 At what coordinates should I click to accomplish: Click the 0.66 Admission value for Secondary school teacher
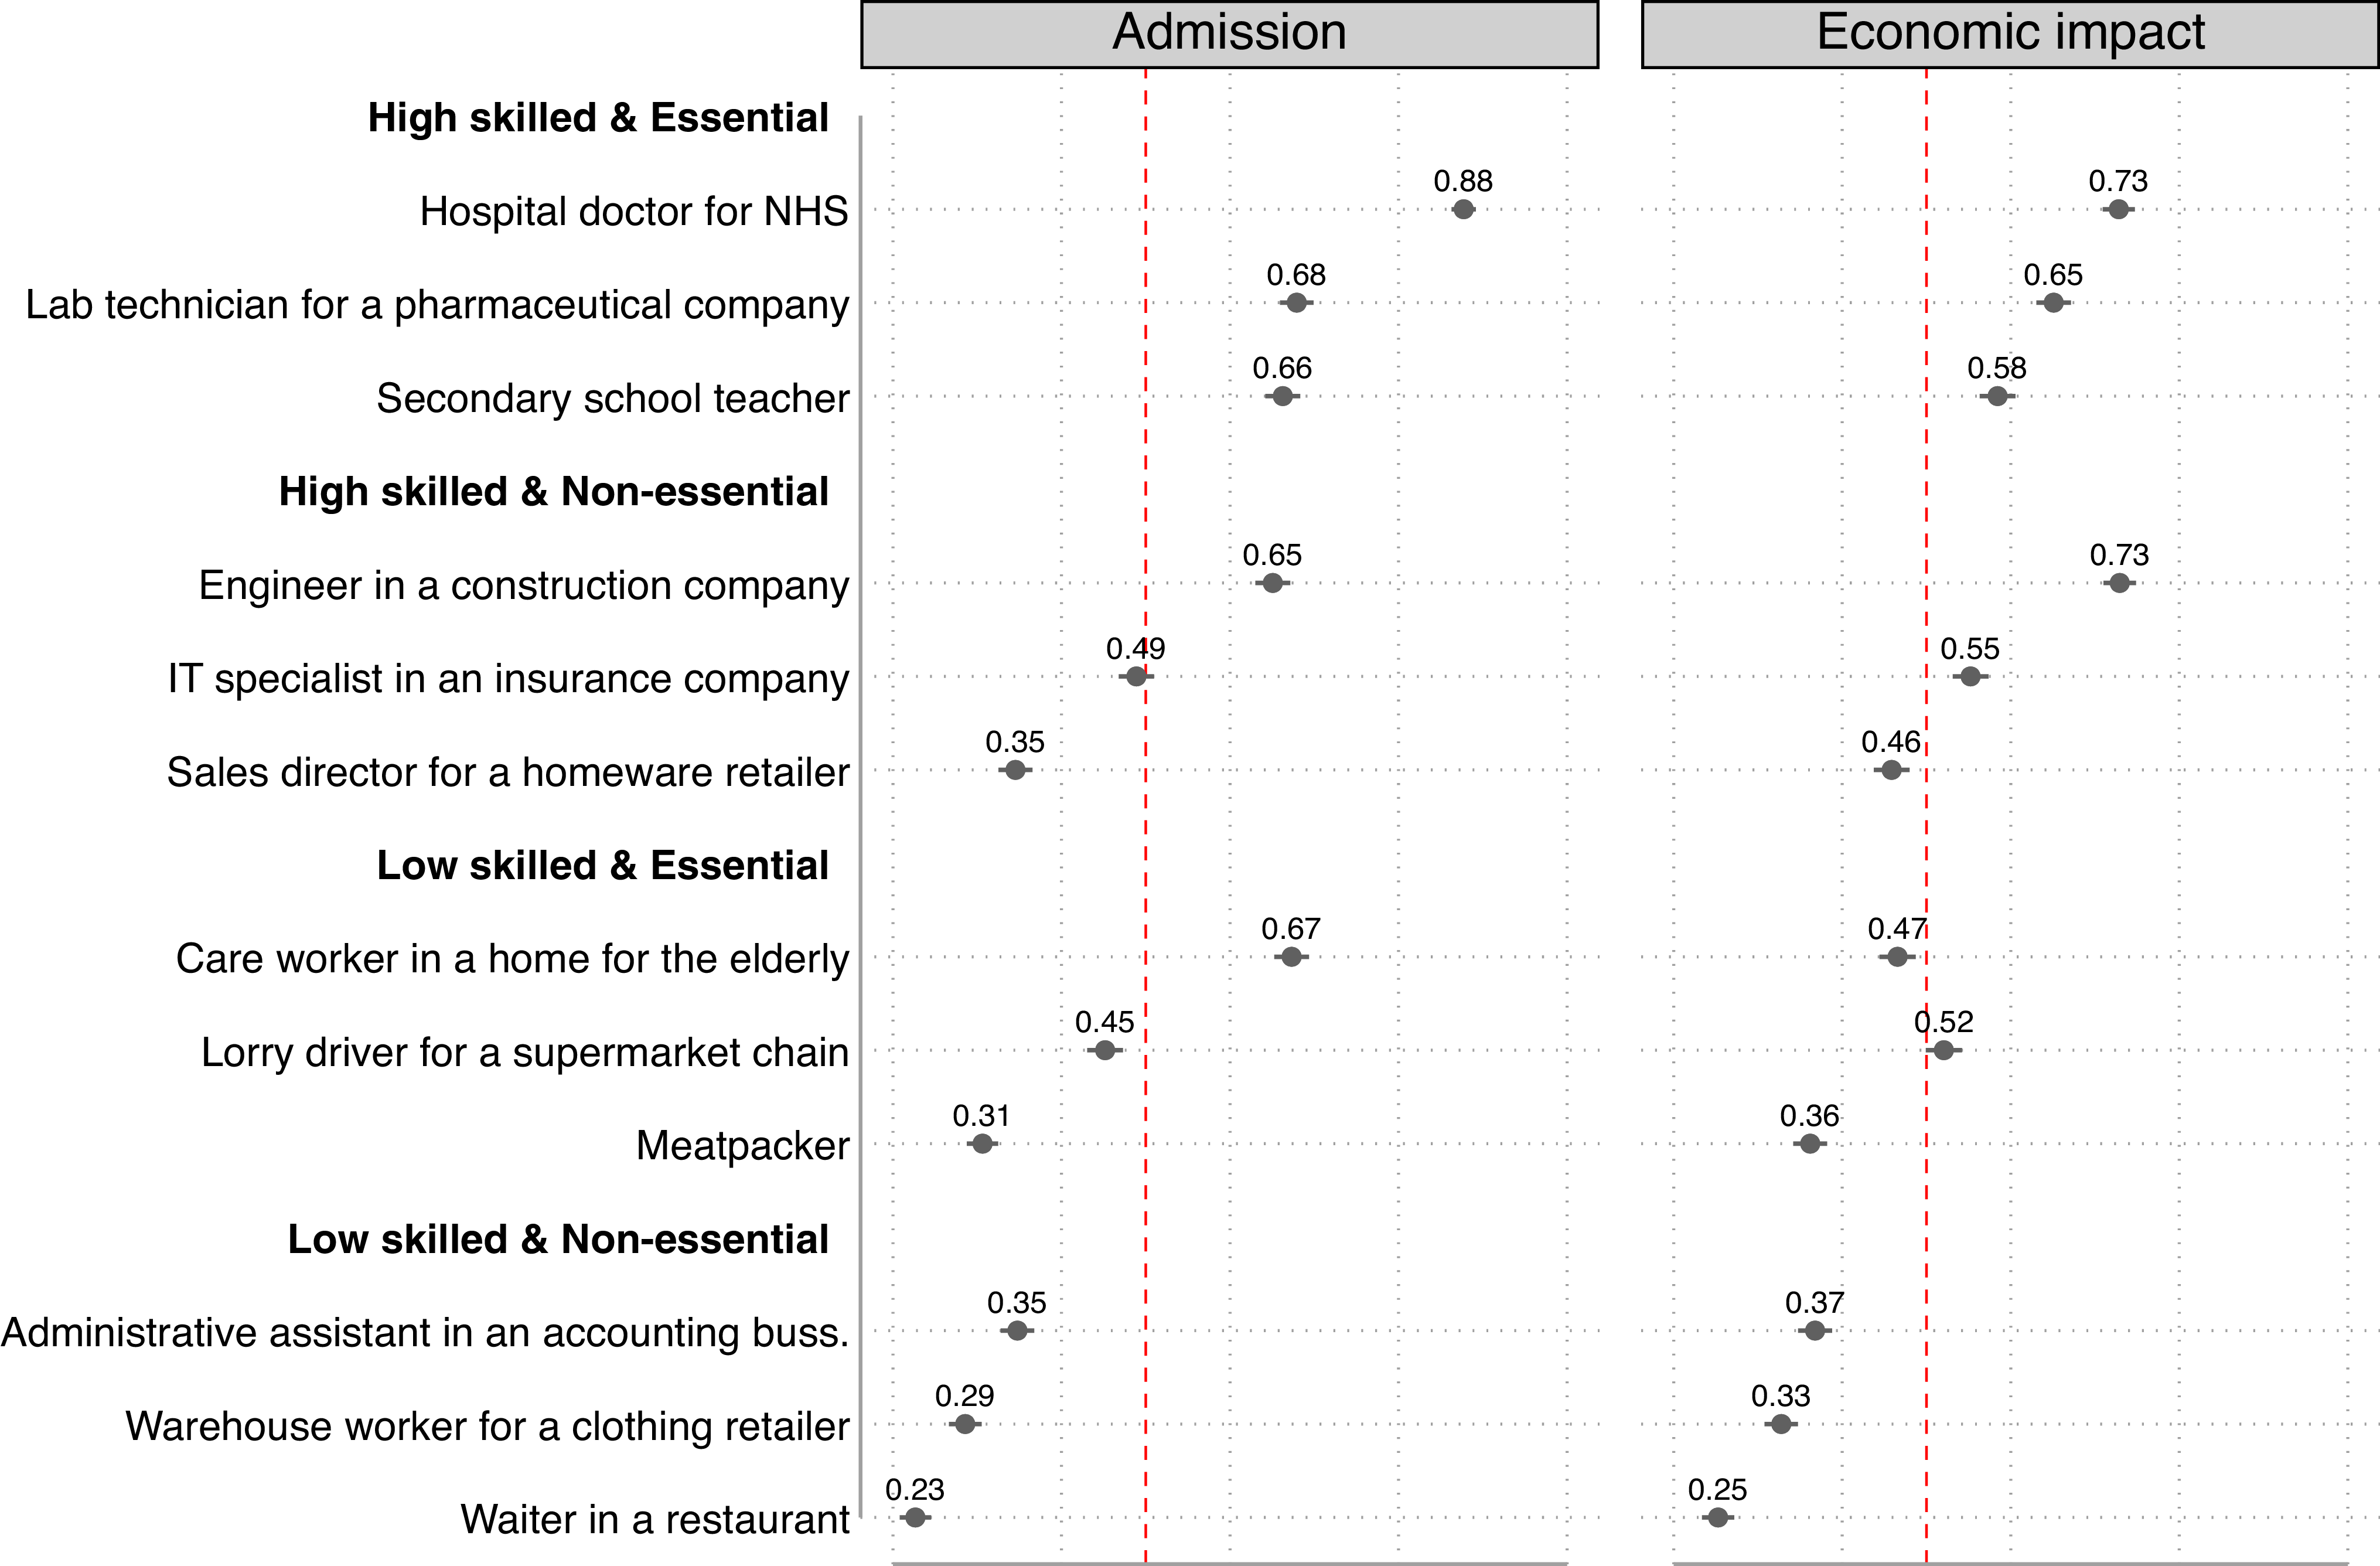point(1282,368)
